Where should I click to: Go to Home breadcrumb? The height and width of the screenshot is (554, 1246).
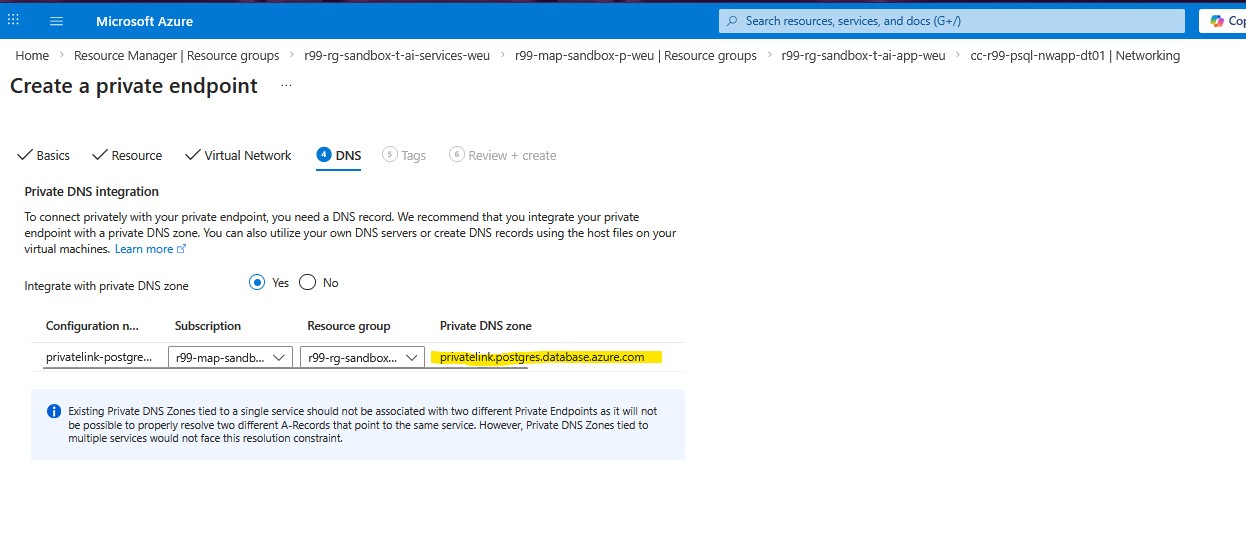coord(32,56)
